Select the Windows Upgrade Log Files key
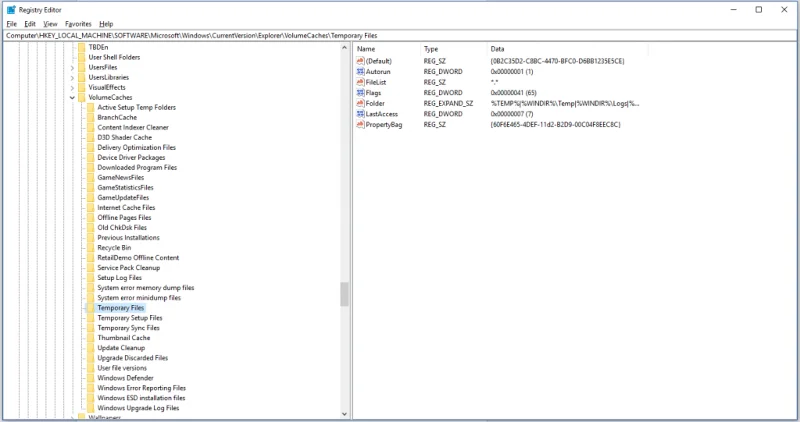800x422 pixels. click(x=138, y=408)
